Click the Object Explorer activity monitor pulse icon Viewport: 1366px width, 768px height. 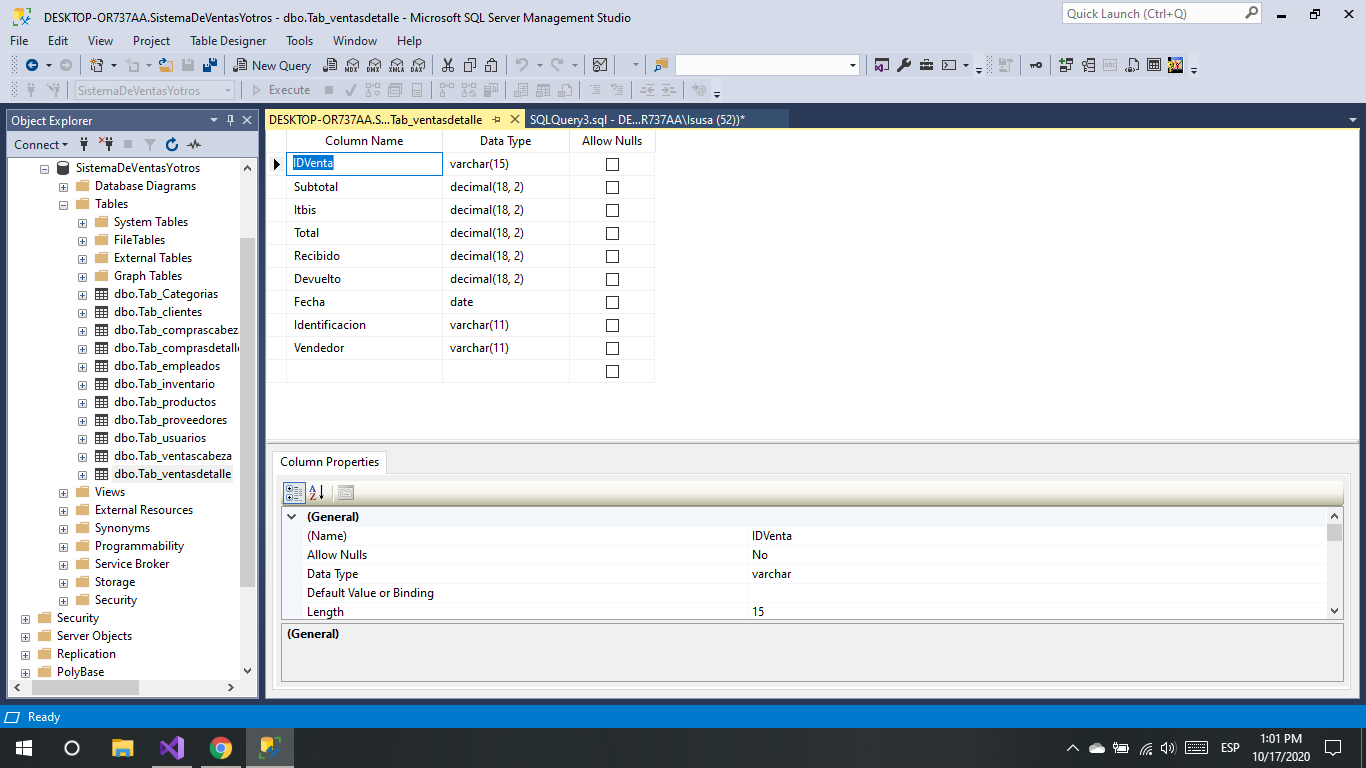point(194,144)
